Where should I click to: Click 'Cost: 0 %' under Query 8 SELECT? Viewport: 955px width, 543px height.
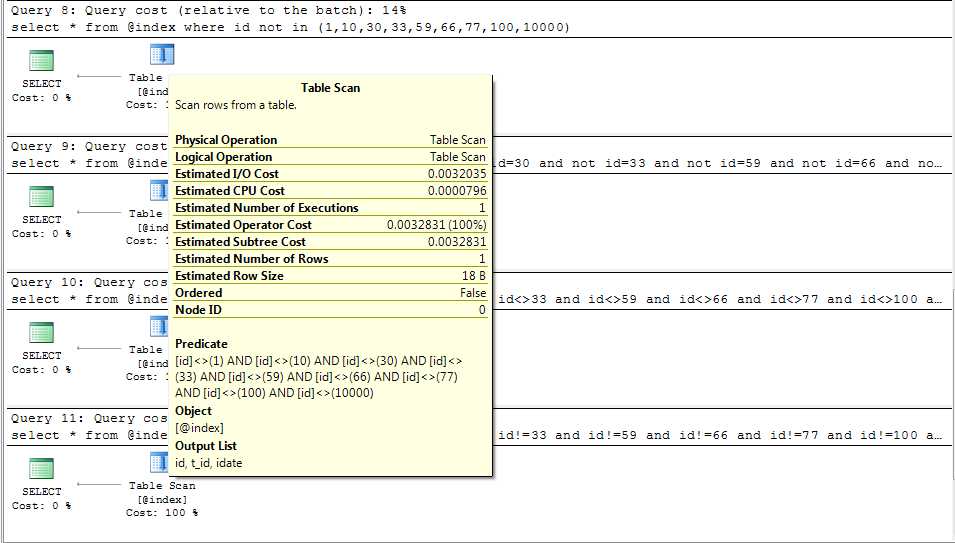[x=41, y=97]
